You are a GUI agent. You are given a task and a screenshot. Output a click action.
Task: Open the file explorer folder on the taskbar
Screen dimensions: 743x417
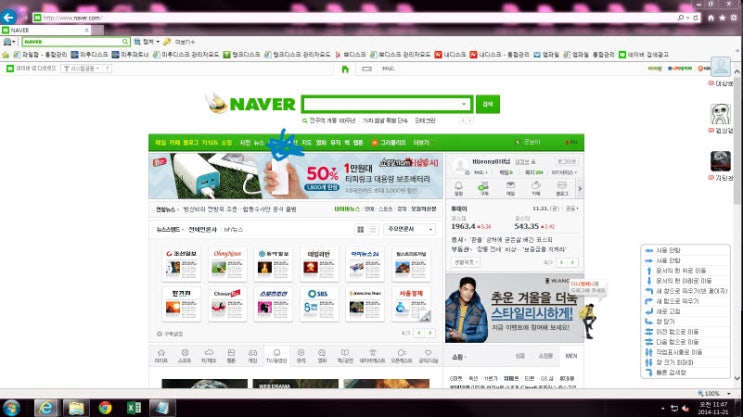[x=76, y=408]
